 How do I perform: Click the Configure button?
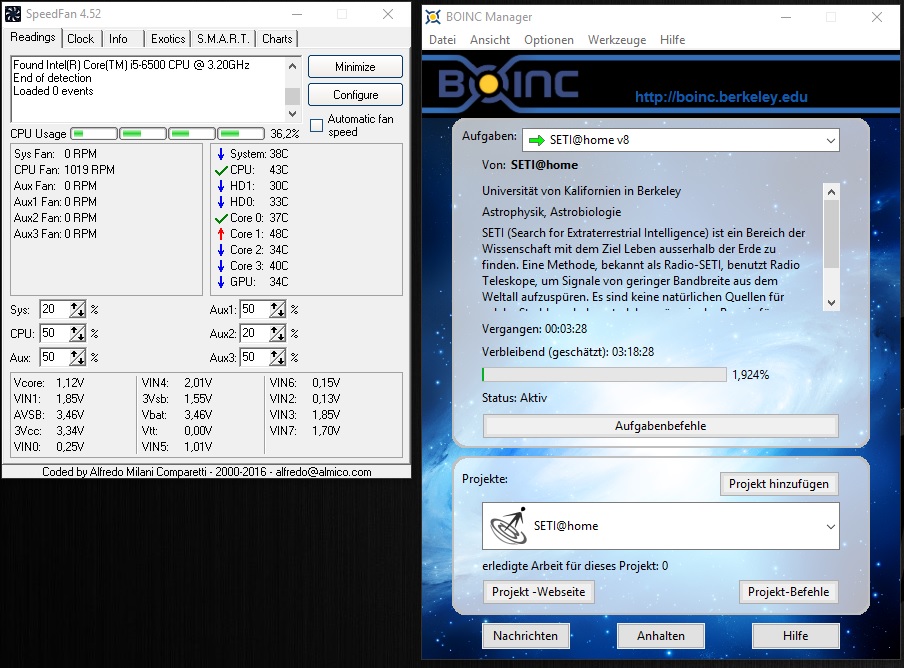click(x=355, y=95)
